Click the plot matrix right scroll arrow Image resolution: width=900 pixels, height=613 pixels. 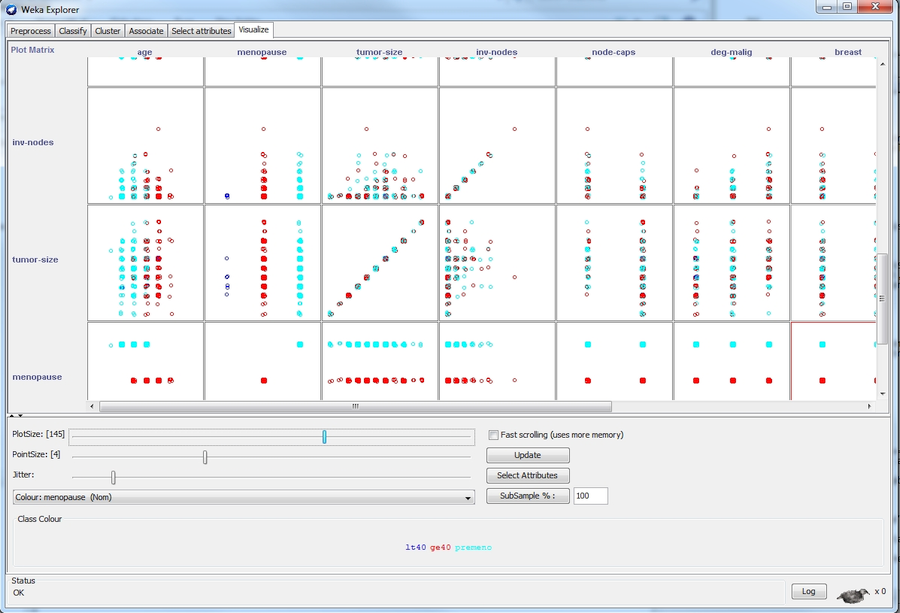[869, 406]
